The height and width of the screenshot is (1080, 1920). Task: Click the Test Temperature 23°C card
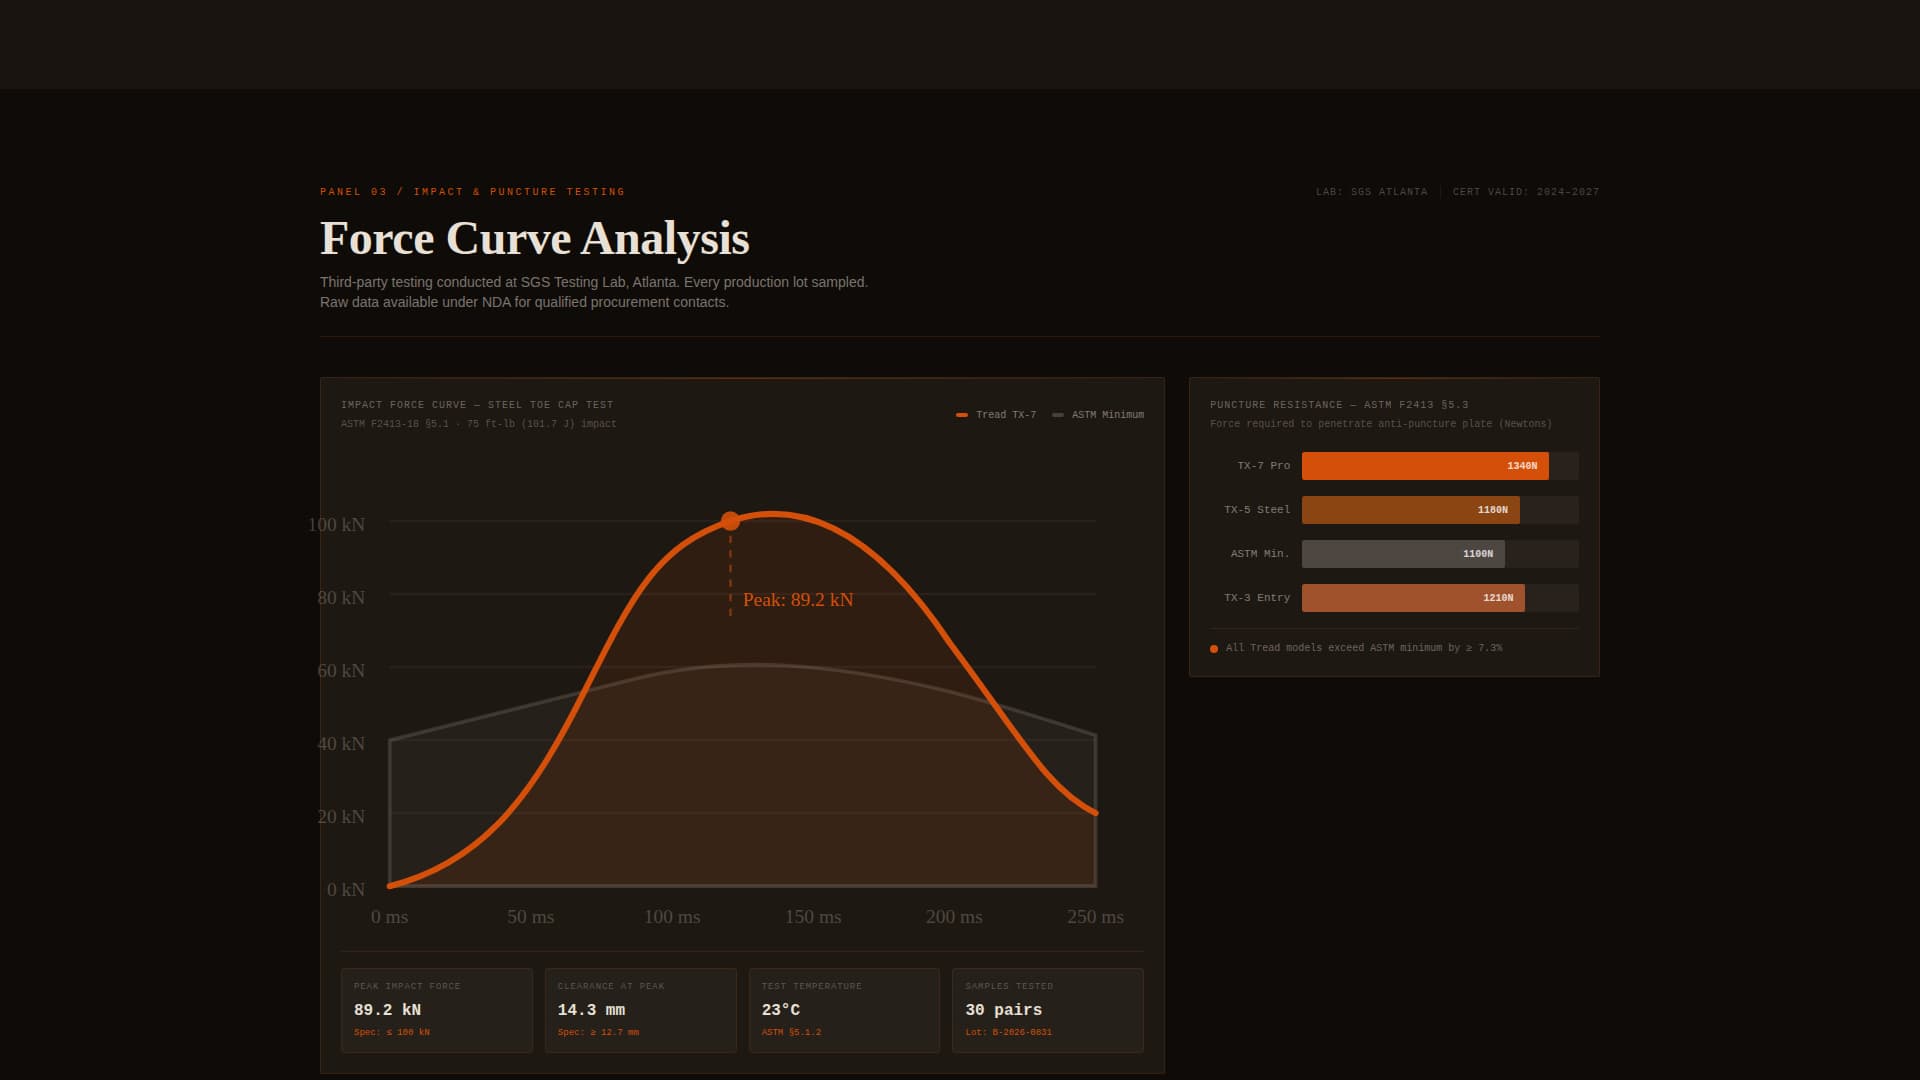click(x=844, y=1010)
